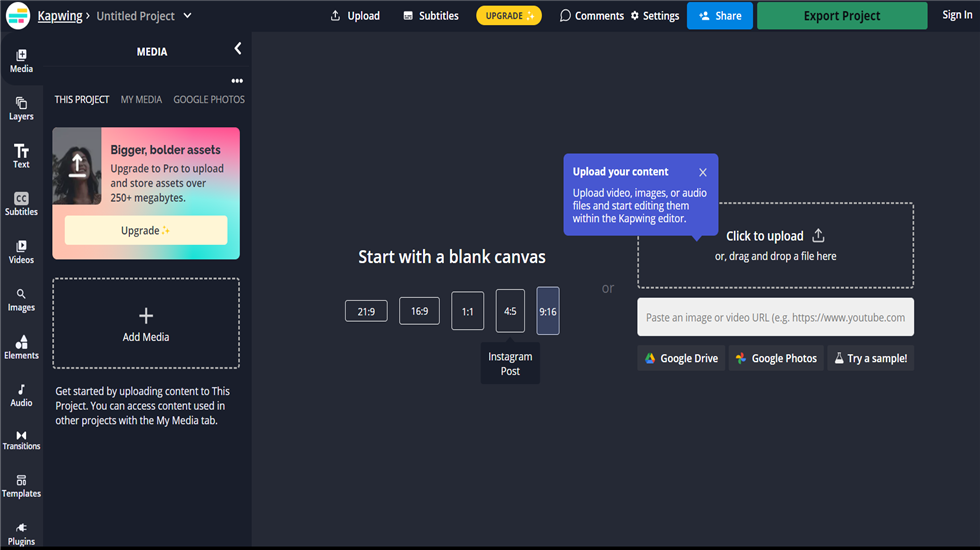The image size is (980, 550).
Task: Open the Plugins sidebar panel
Action: [x=21, y=535]
